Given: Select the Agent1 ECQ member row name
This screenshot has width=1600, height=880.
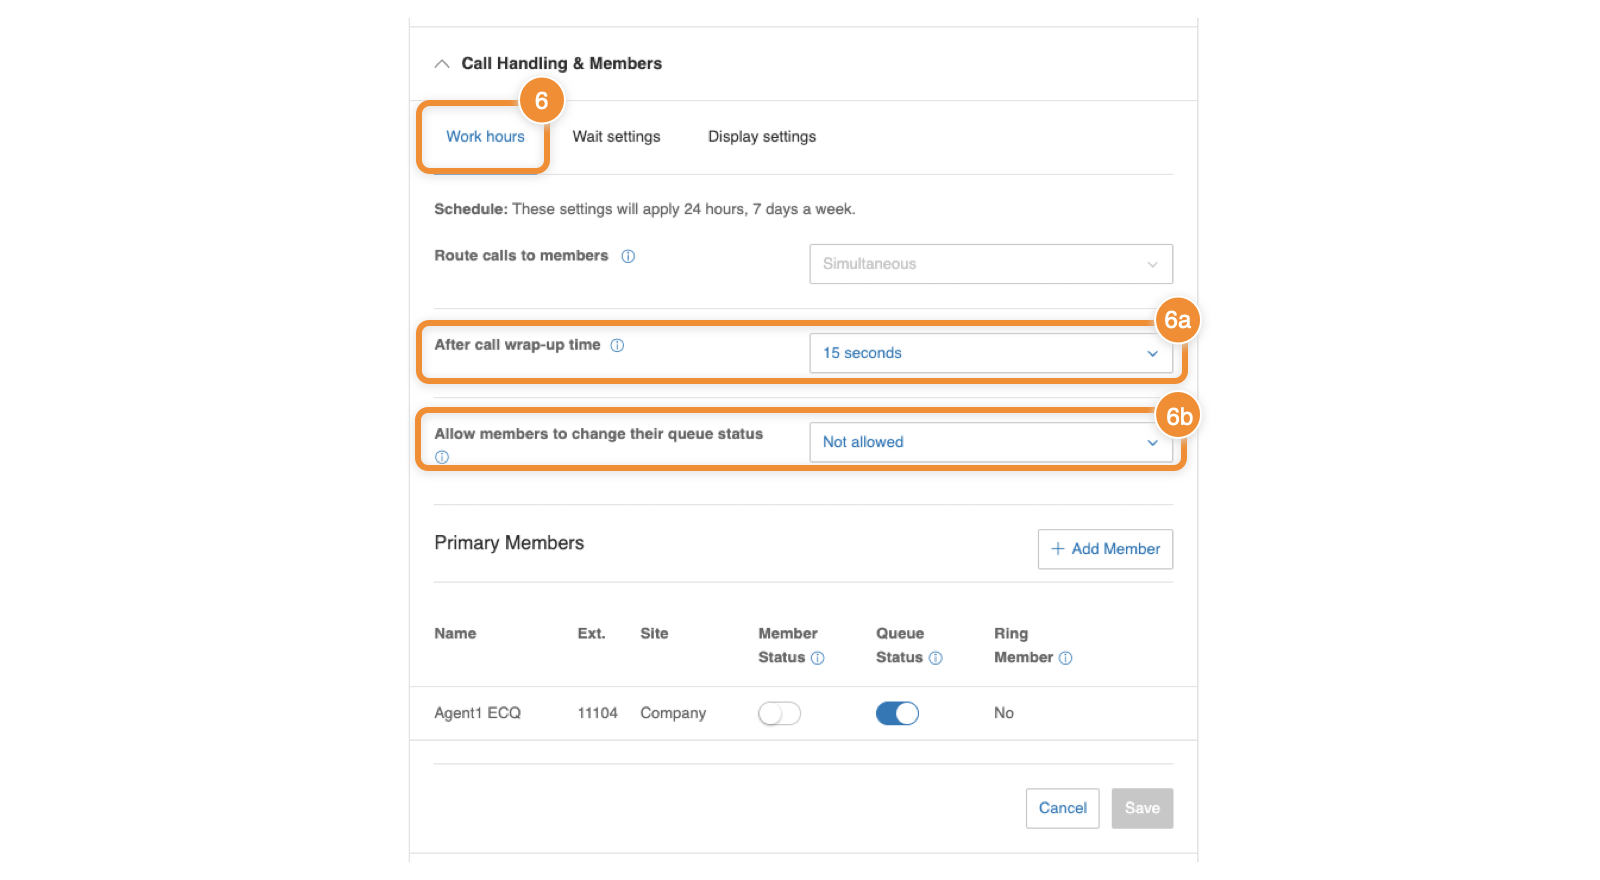Looking at the screenshot, I should [x=477, y=713].
